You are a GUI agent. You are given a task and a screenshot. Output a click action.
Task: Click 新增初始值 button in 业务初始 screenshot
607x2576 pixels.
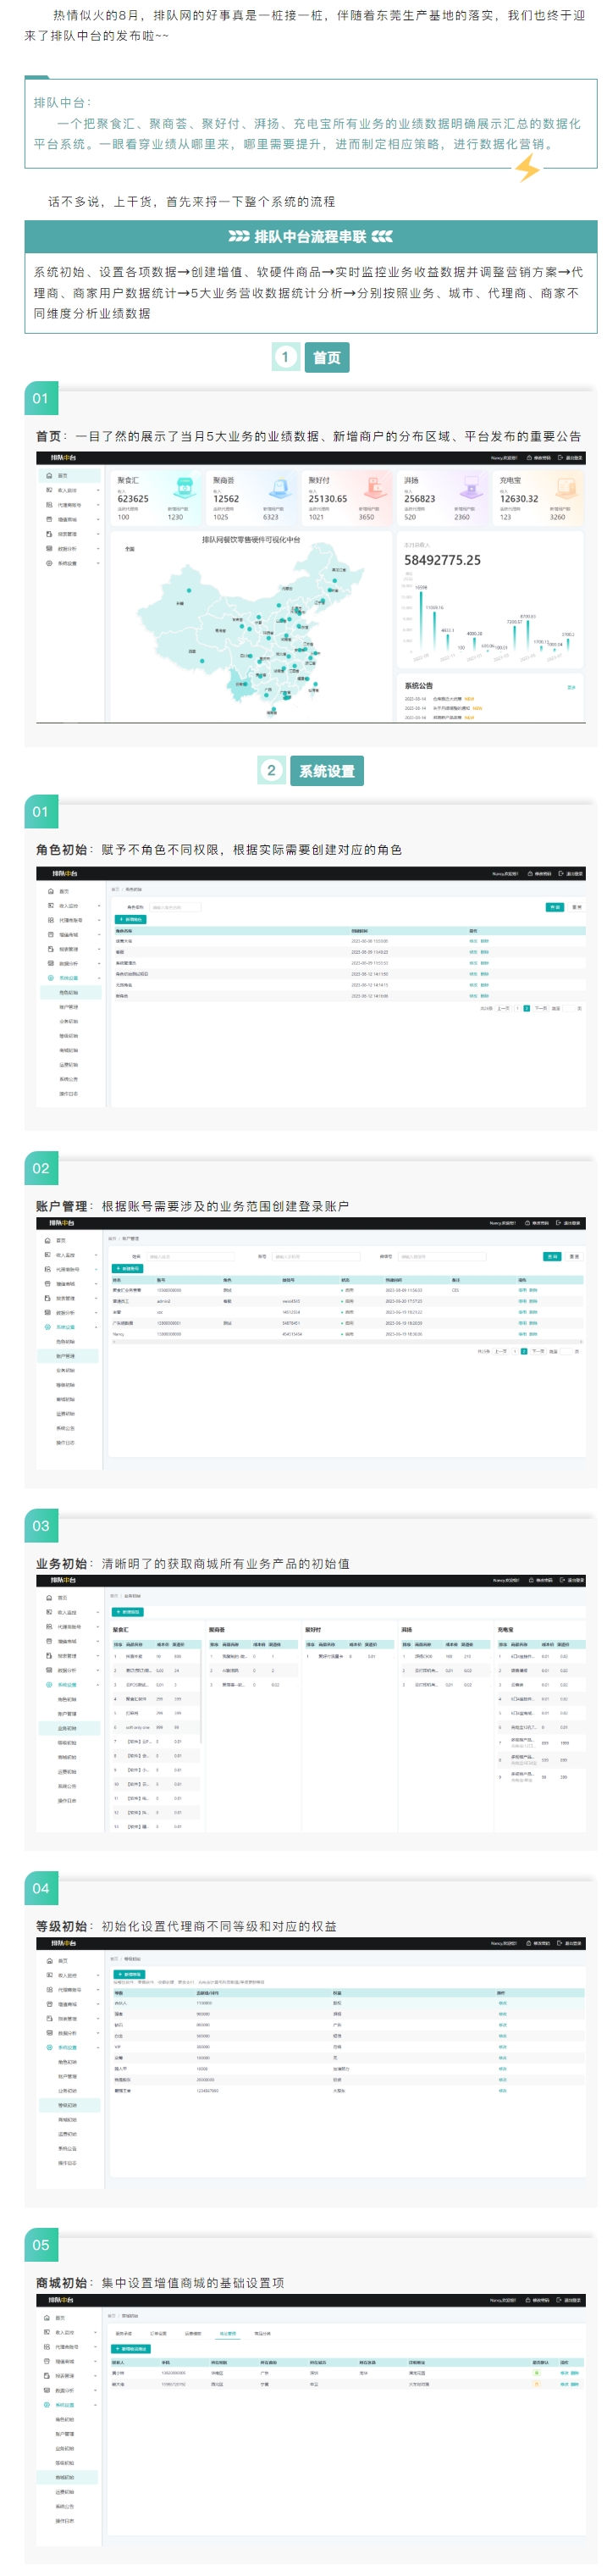pos(128,1612)
